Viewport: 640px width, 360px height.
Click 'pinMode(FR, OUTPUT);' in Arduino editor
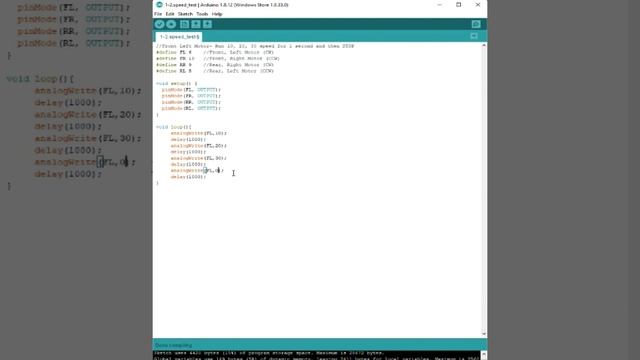pos(191,96)
